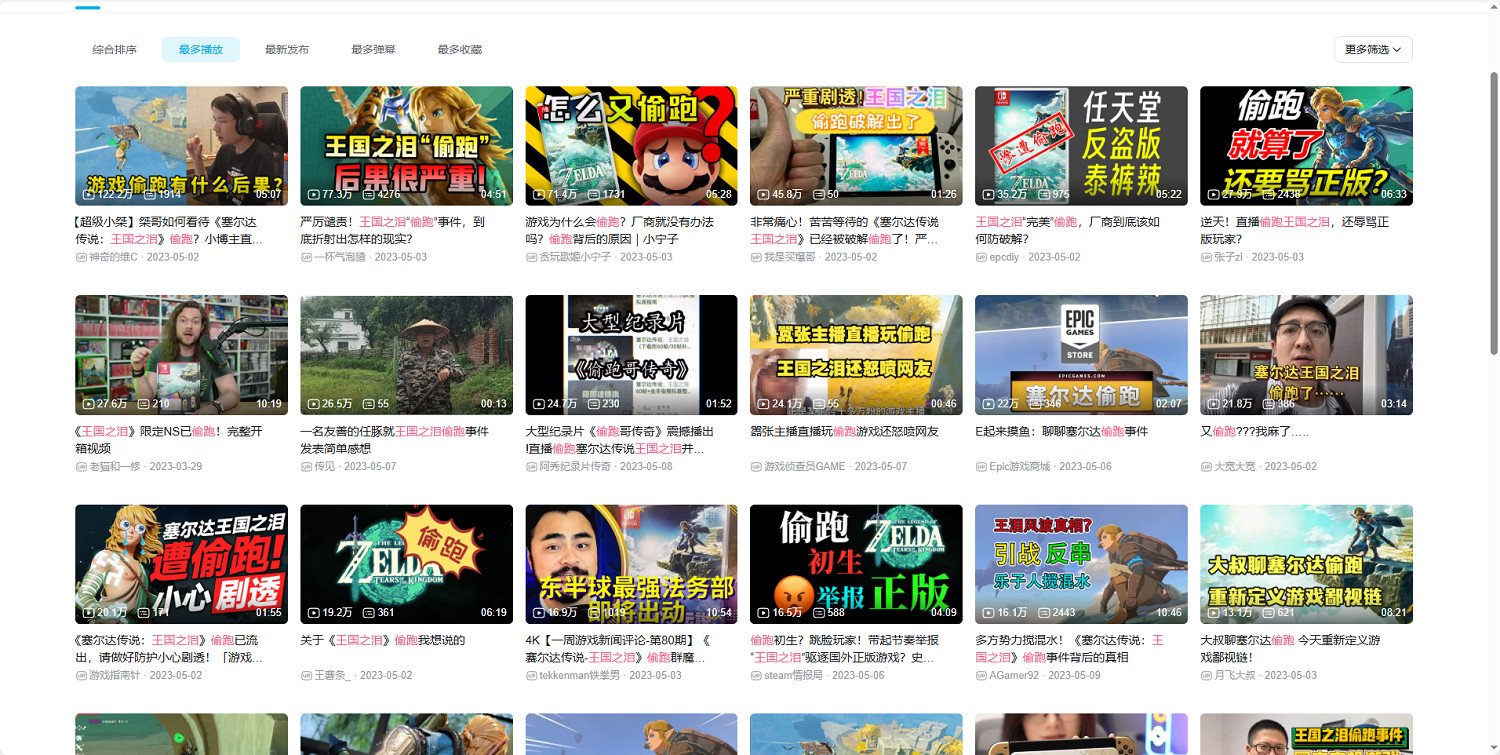Click the 怎么又偷跑 Mario video thumbnail

point(630,145)
